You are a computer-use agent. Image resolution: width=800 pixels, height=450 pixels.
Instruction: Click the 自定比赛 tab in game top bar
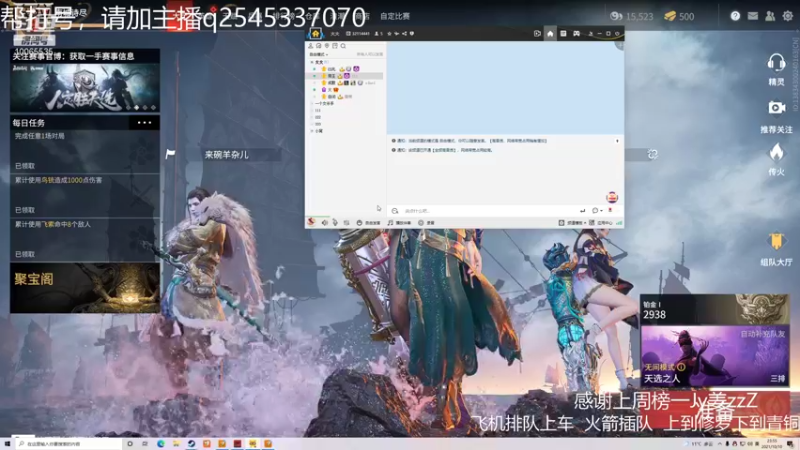tap(395, 16)
